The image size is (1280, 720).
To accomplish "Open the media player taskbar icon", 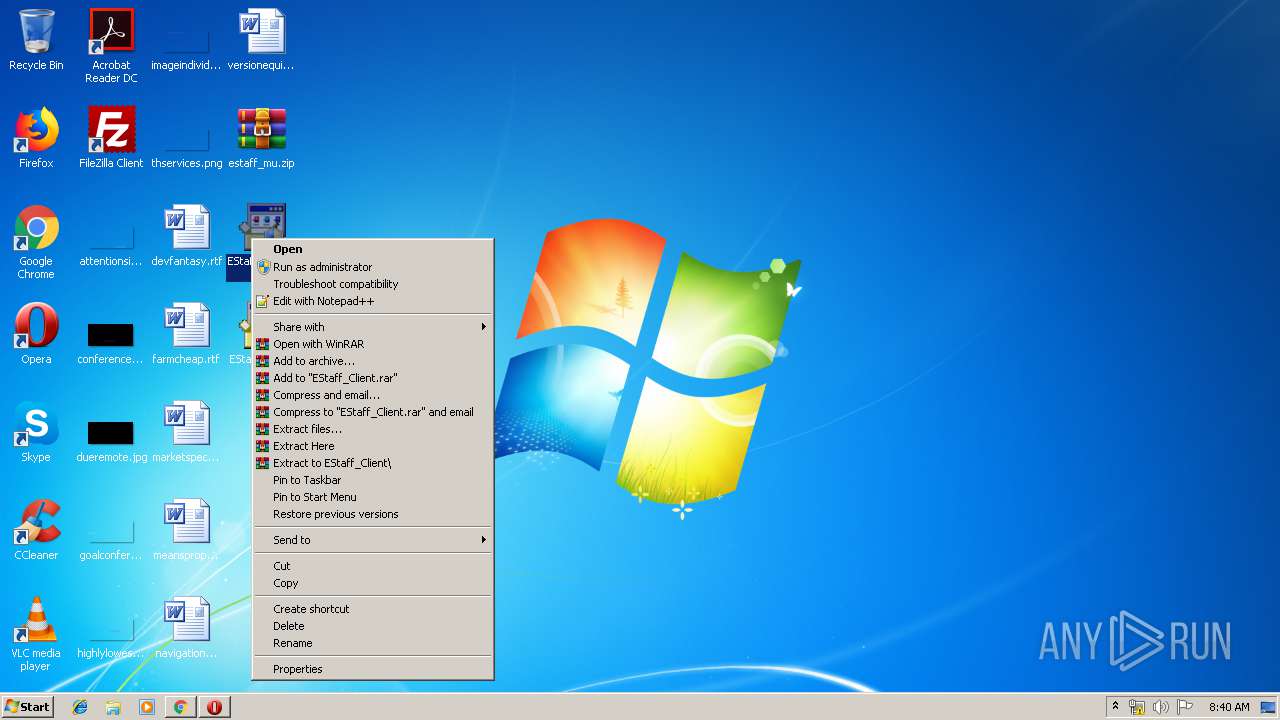I will coord(147,707).
